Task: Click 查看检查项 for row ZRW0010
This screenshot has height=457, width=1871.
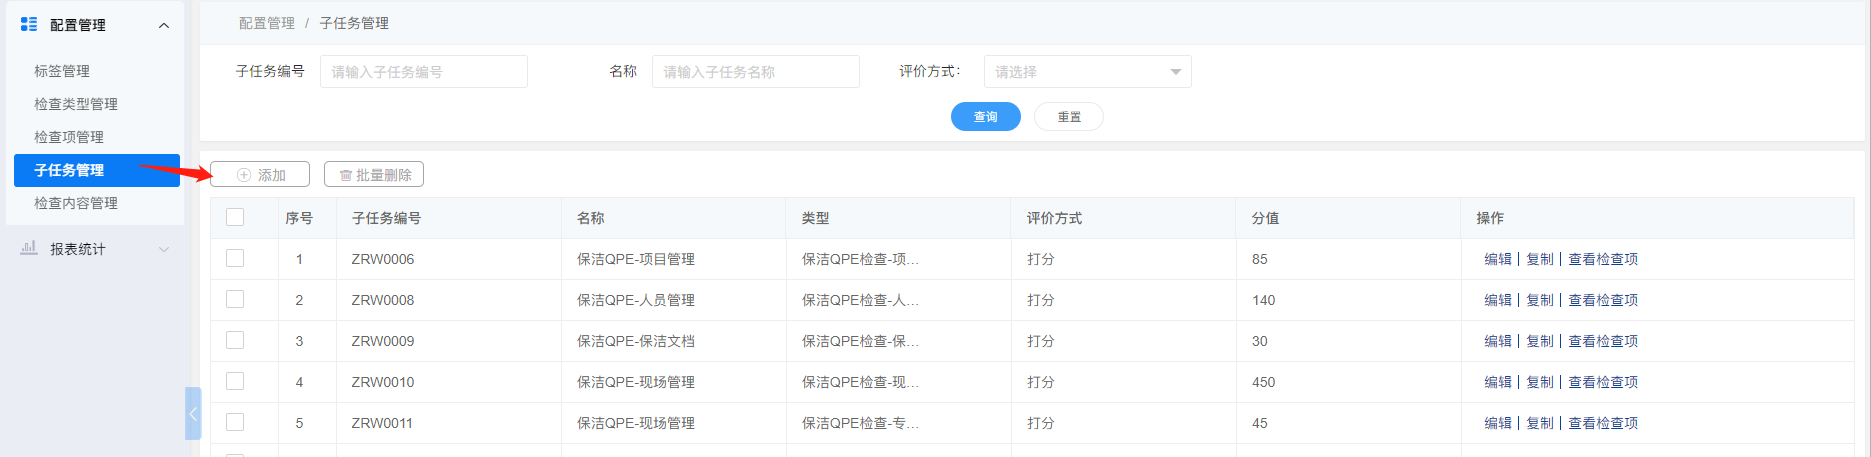Action: tap(1603, 382)
